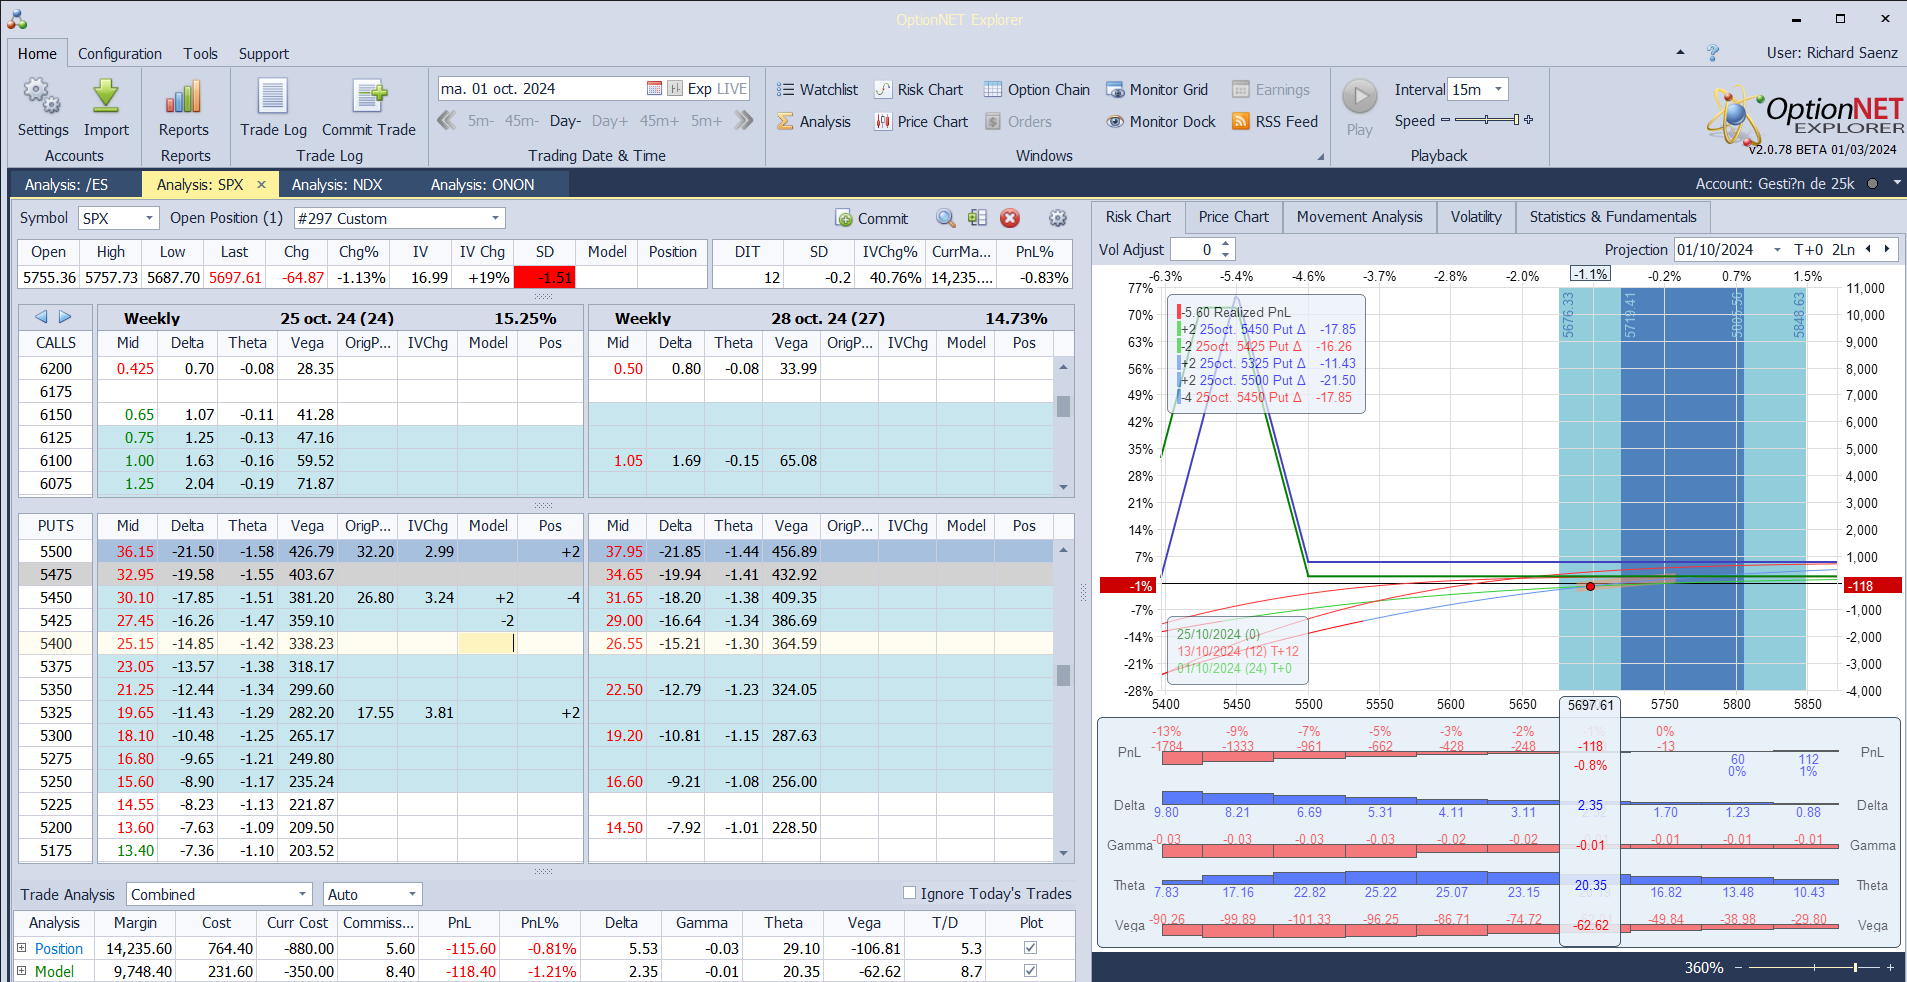This screenshot has width=1907, height=982.
Task: Open the Symbol SPX dropdown
Action: point(149,218)
